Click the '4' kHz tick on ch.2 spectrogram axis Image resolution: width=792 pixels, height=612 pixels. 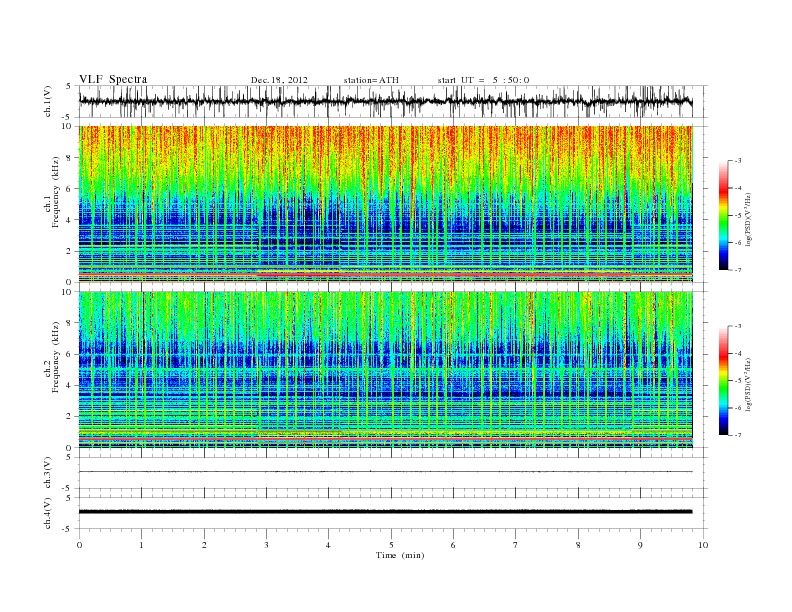[70, 386]
